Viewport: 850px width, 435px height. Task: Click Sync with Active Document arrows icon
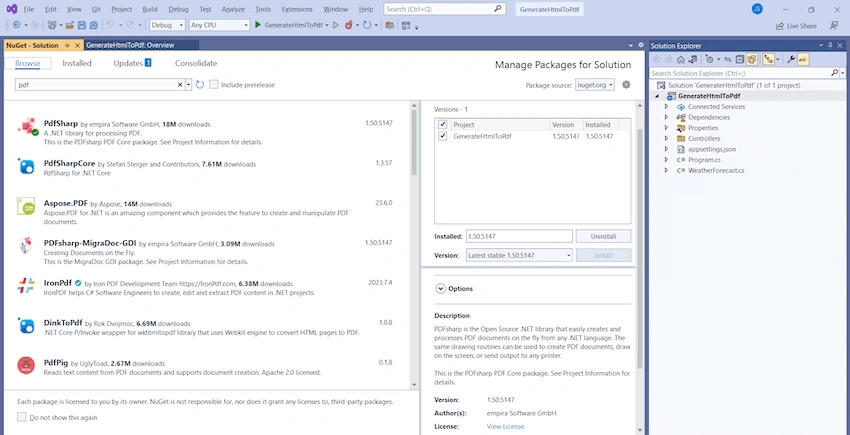click(x=727, y=60)
